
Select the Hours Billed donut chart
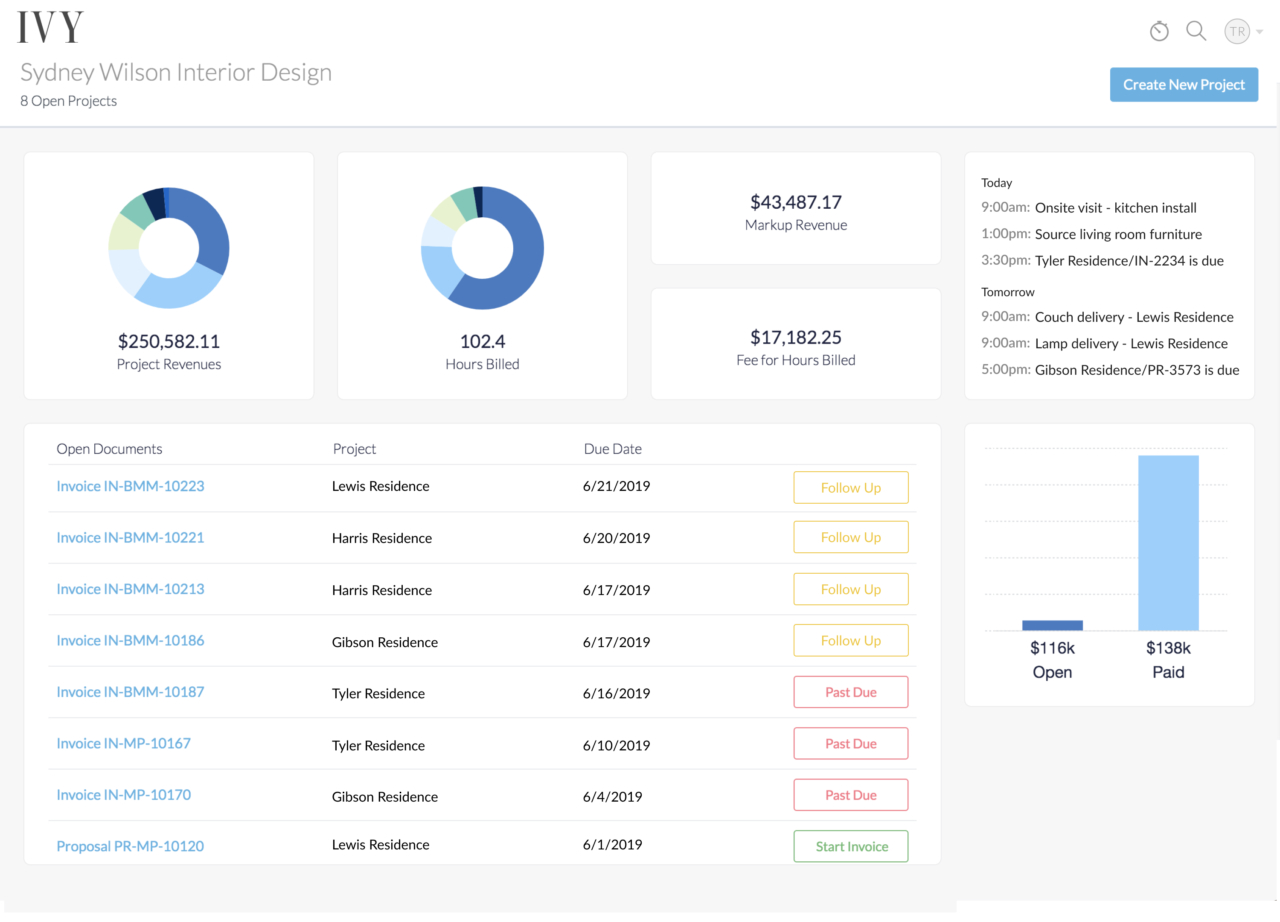click(482, 247)
